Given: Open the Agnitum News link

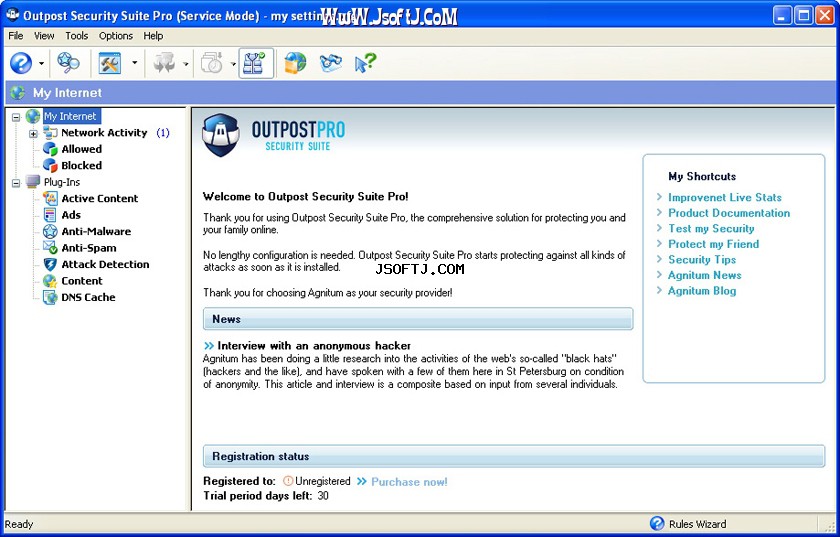Looking at the screenshot, I should coord(704,275).
